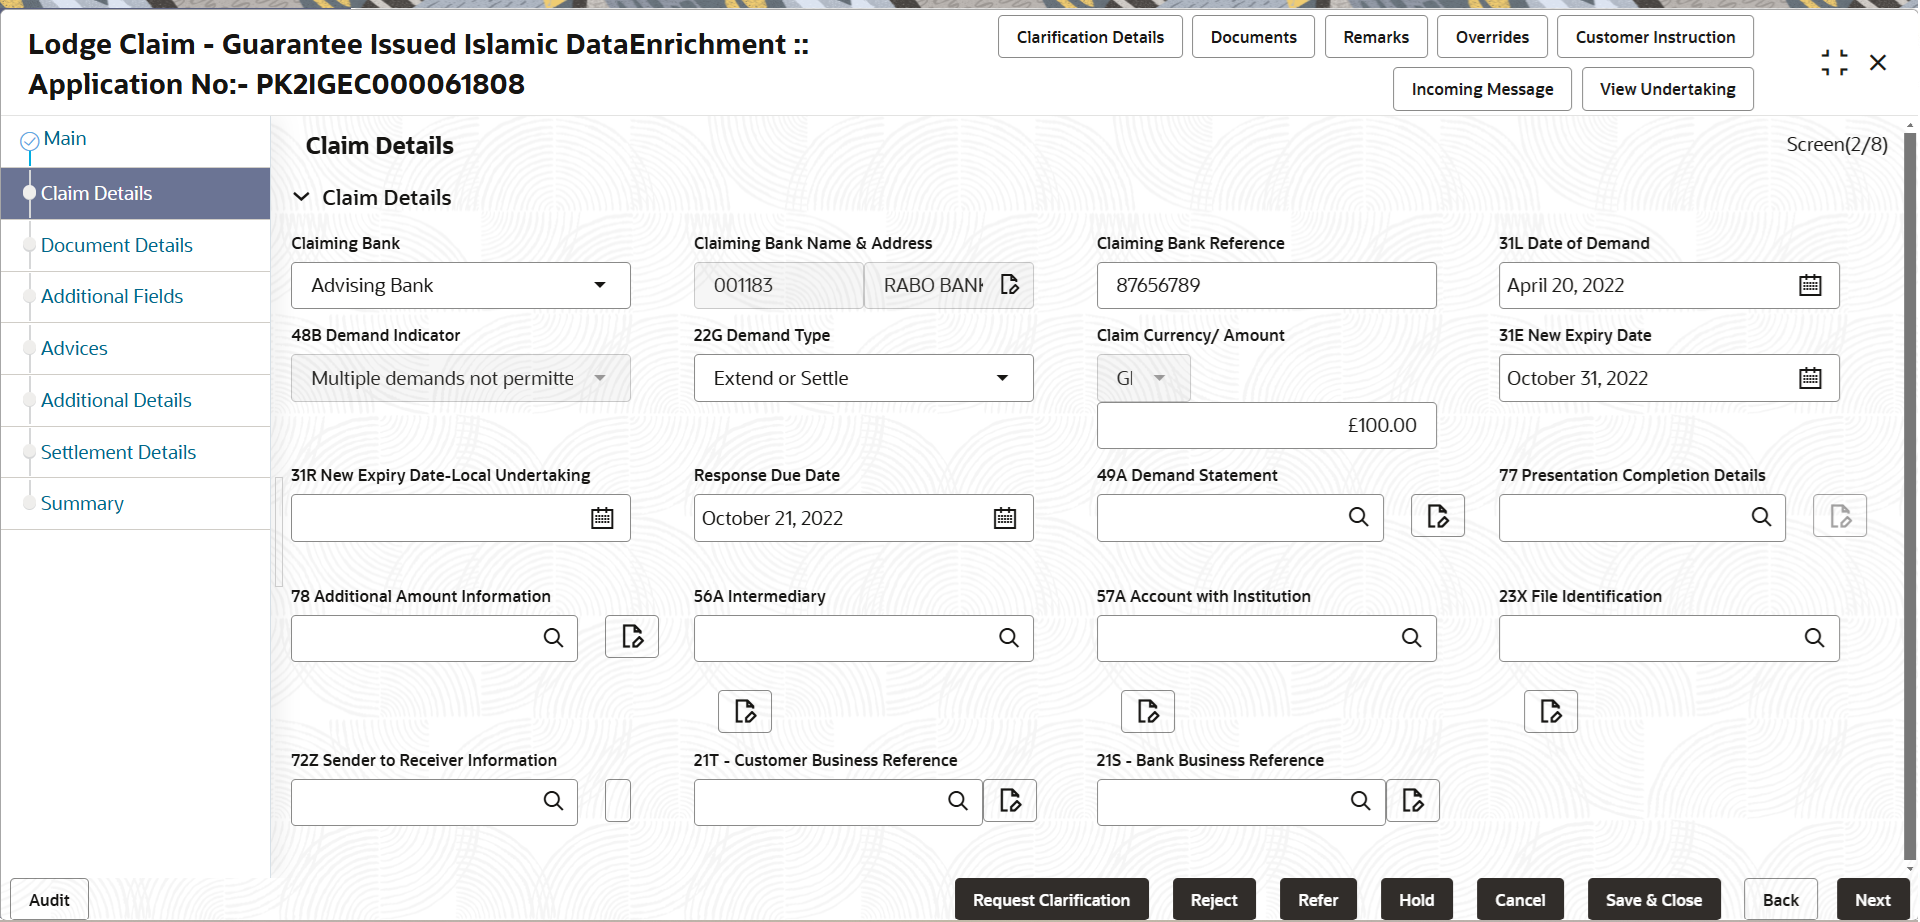The image size is (1920, 922).
Task: Open the Claiming Bank dropdown
Action: 461,286
